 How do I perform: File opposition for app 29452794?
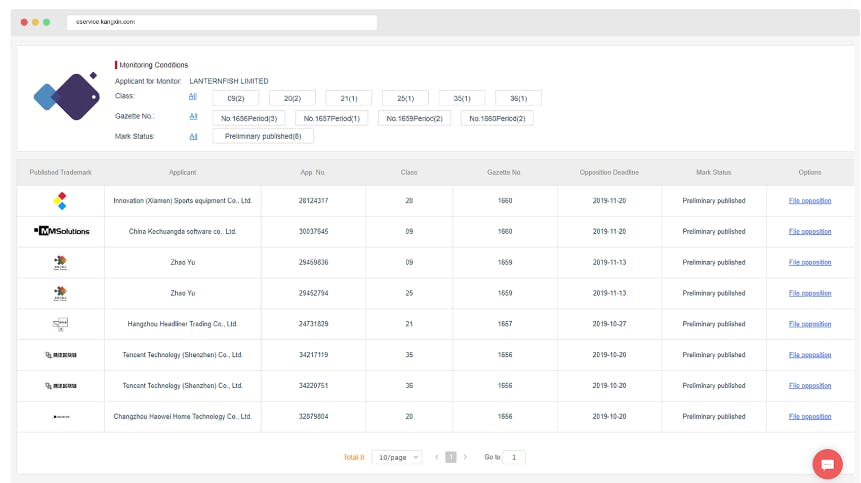[x=810, y=293]
